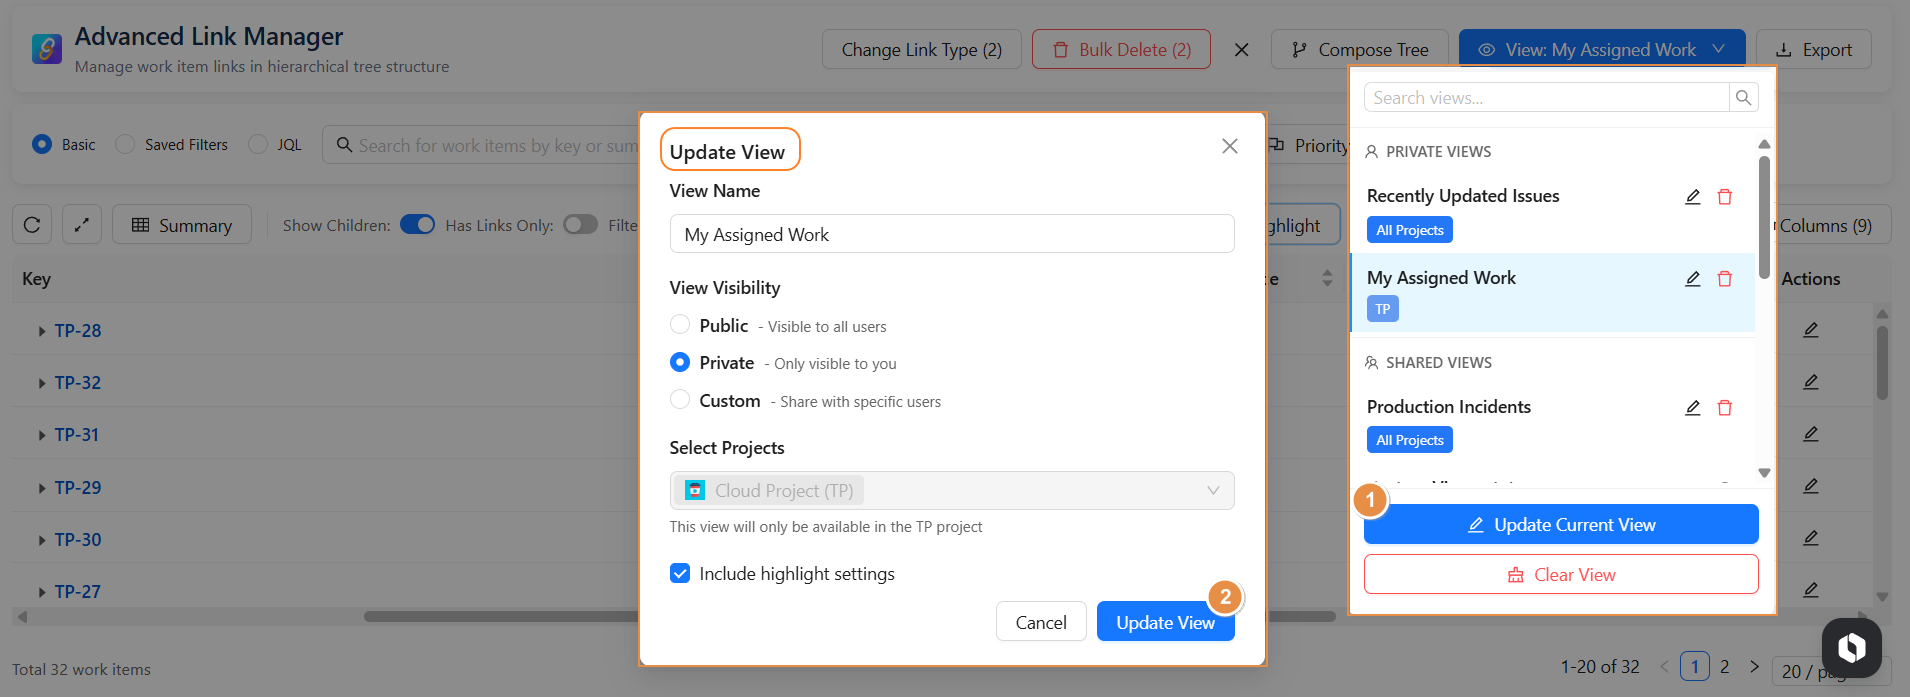Cancel the Update View dialog

(x=1041, y=622)
